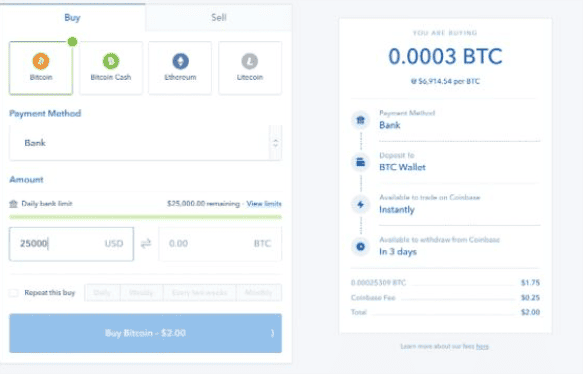Click the swap USD/BTC arrows icon
Viewport: 583px width, 374px height.
click(x=146, y=244)
